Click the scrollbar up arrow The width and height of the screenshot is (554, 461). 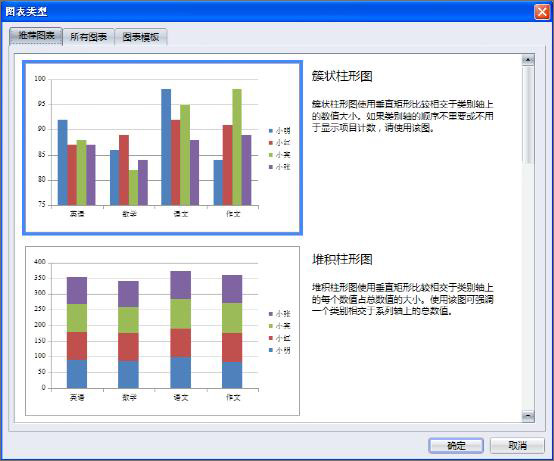528,60
